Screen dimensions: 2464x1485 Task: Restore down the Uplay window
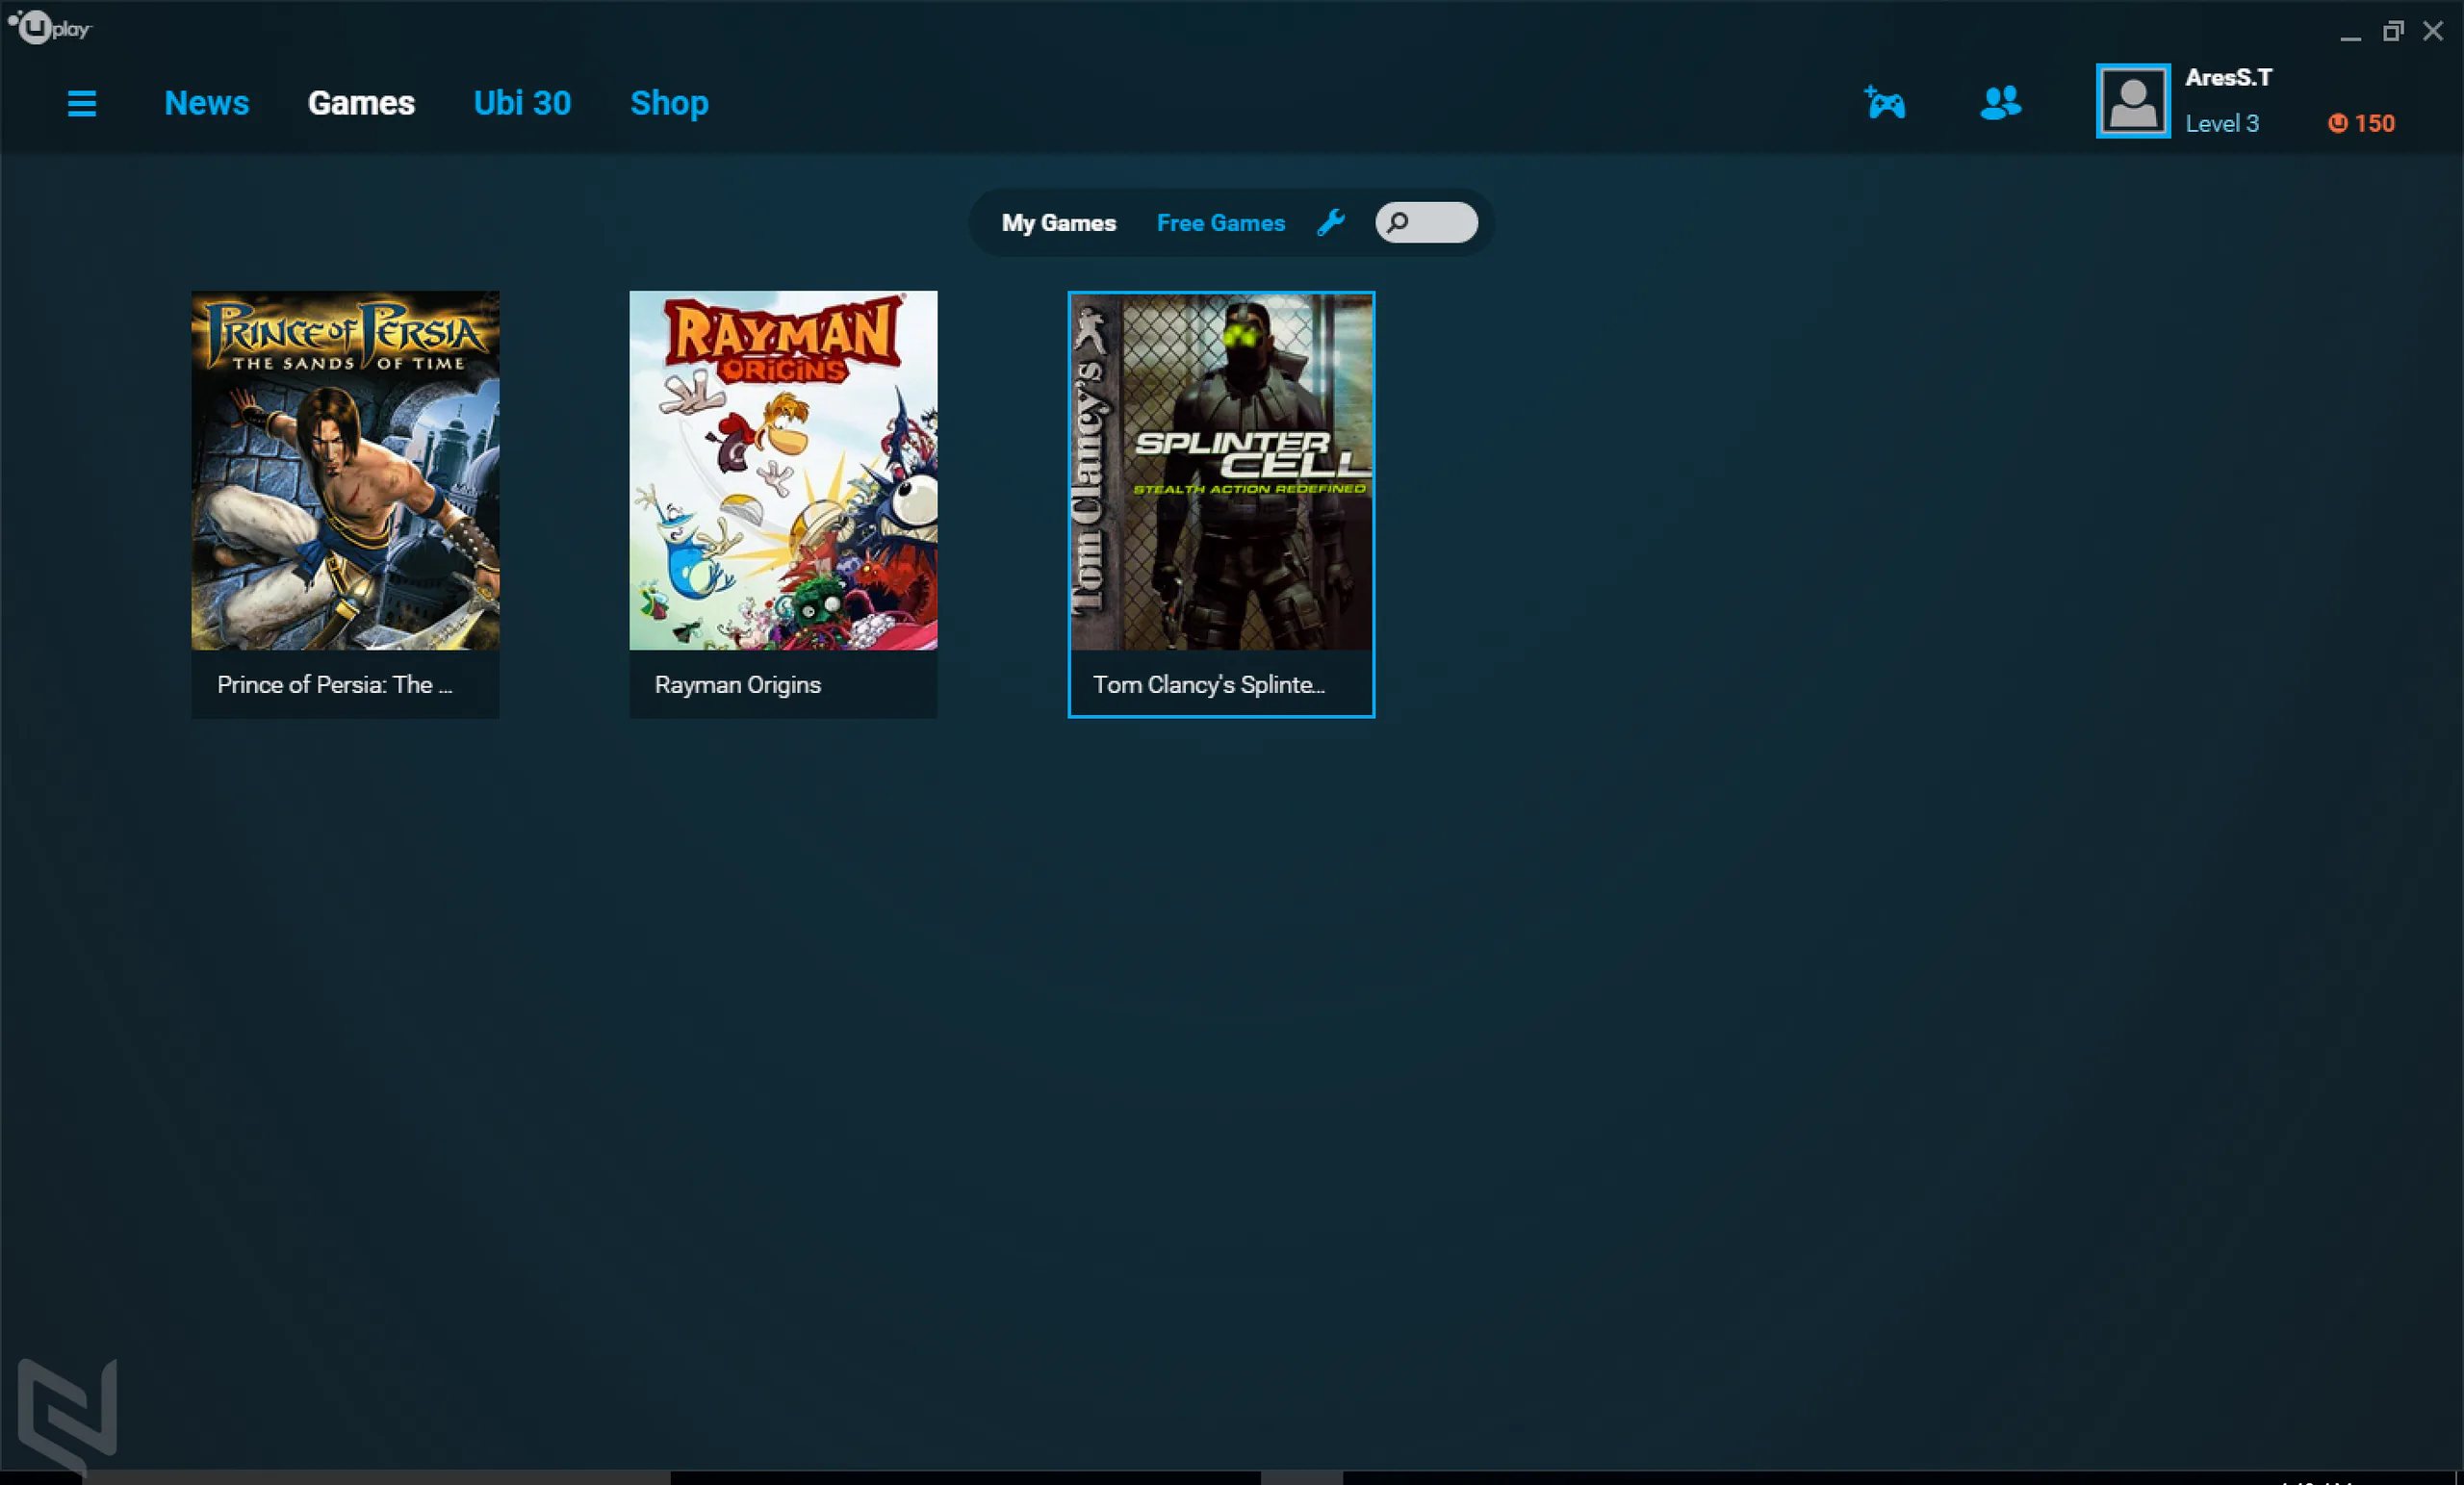2392,32
